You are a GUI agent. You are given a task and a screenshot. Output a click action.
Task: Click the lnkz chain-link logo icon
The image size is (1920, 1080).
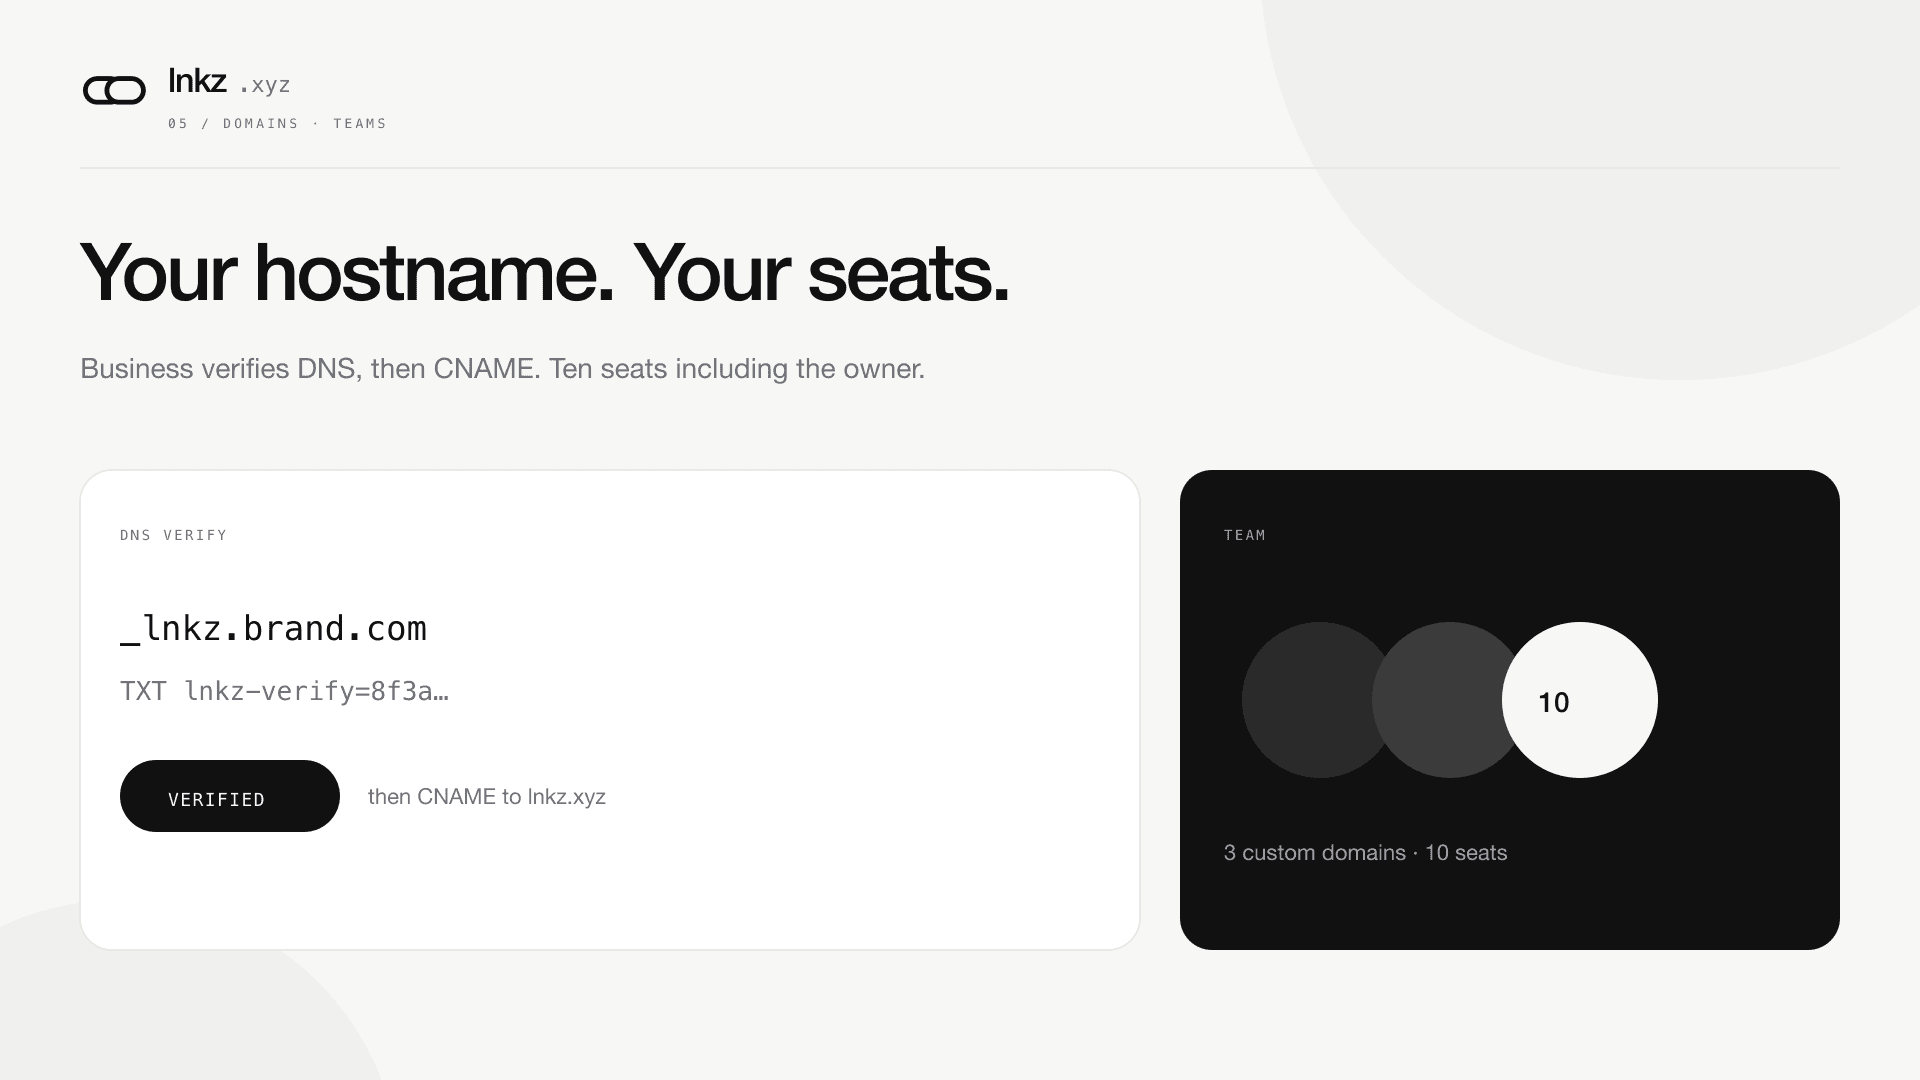click(114, 91)
